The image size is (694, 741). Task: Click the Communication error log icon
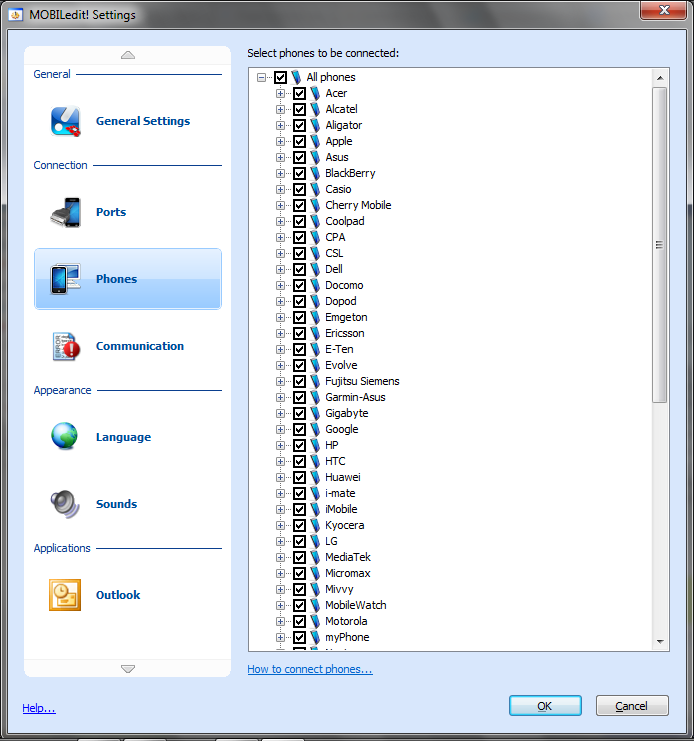pyautogui.click(x=66, y=346)
